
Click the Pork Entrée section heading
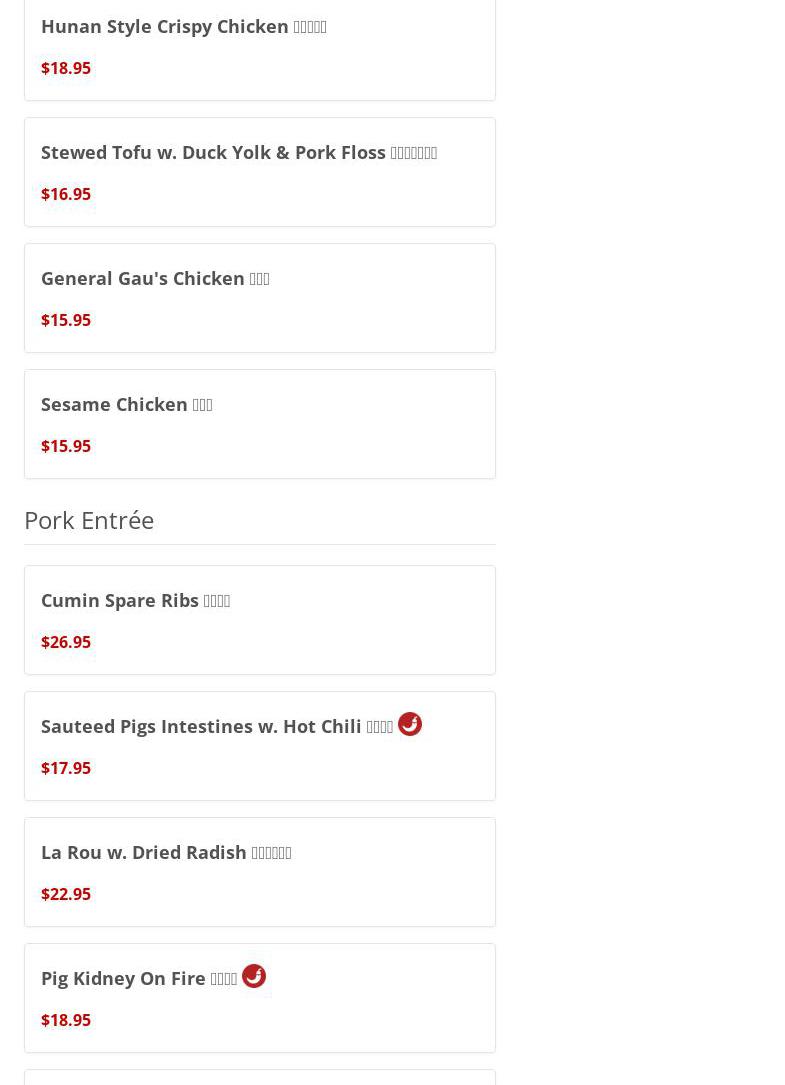89,520
